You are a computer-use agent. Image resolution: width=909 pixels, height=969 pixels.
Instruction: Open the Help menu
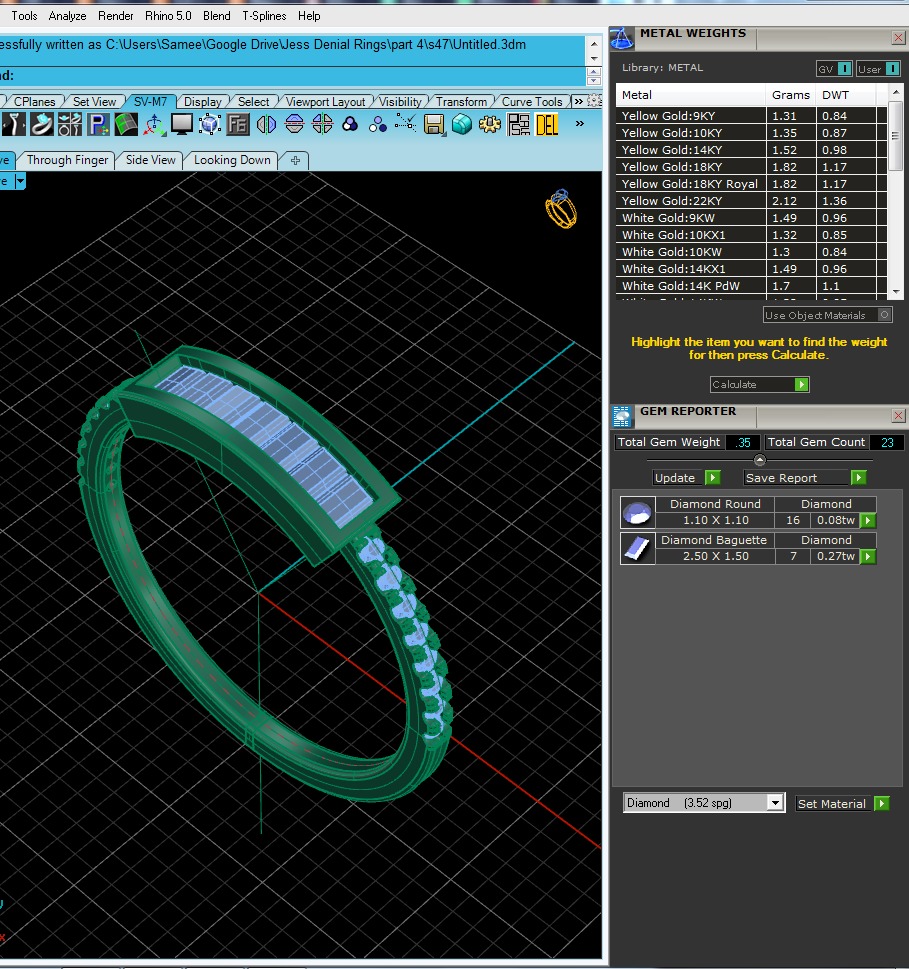click(x=309, y=15)
